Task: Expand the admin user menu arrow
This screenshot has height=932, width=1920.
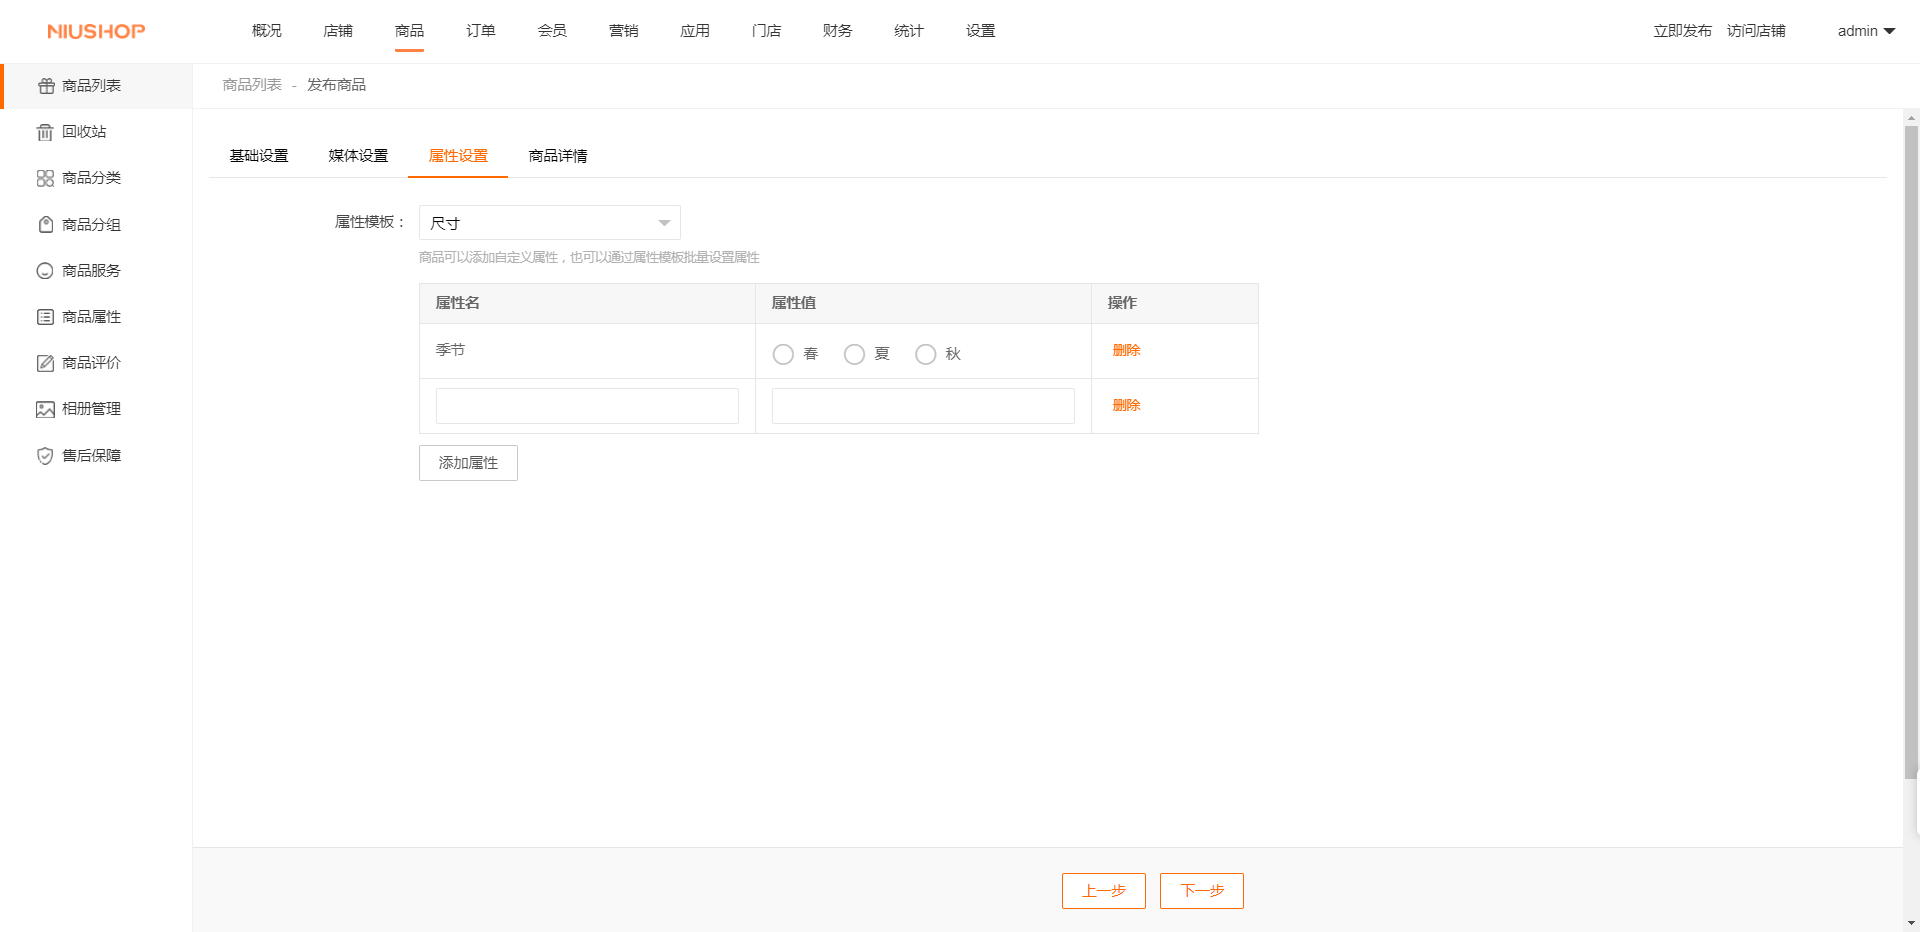Action: coord(1890,31)
